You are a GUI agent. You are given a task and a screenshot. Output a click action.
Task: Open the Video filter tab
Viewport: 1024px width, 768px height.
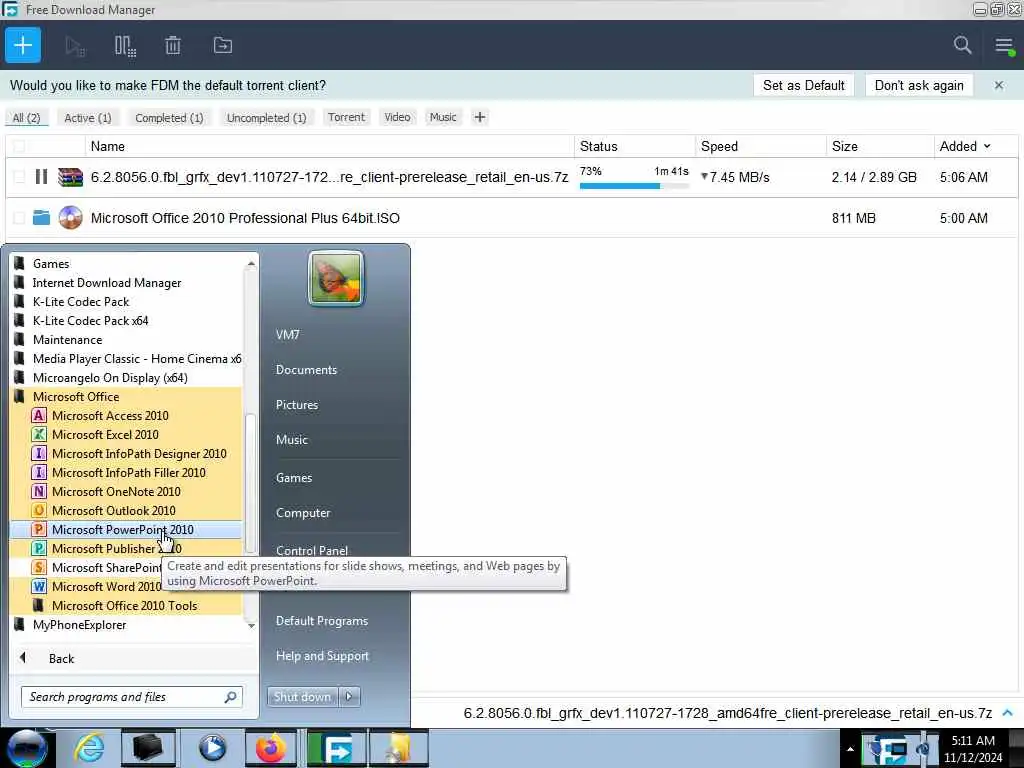click(x=397, y=117)
